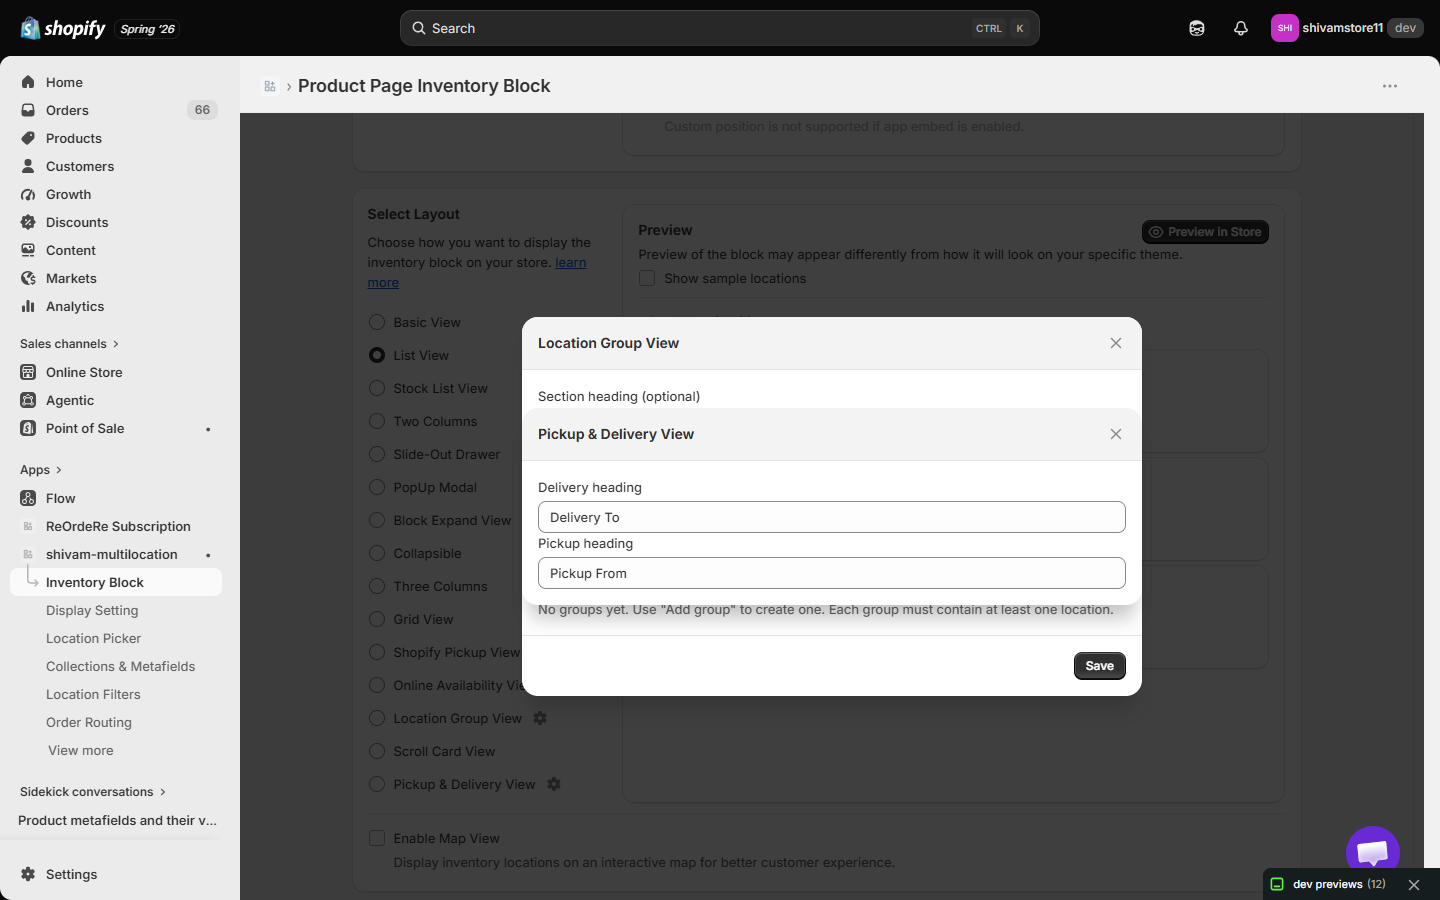Screen dimensions: 1440x900
Task: Click the Home sidebar icon
Action: [x=28, y=82]
